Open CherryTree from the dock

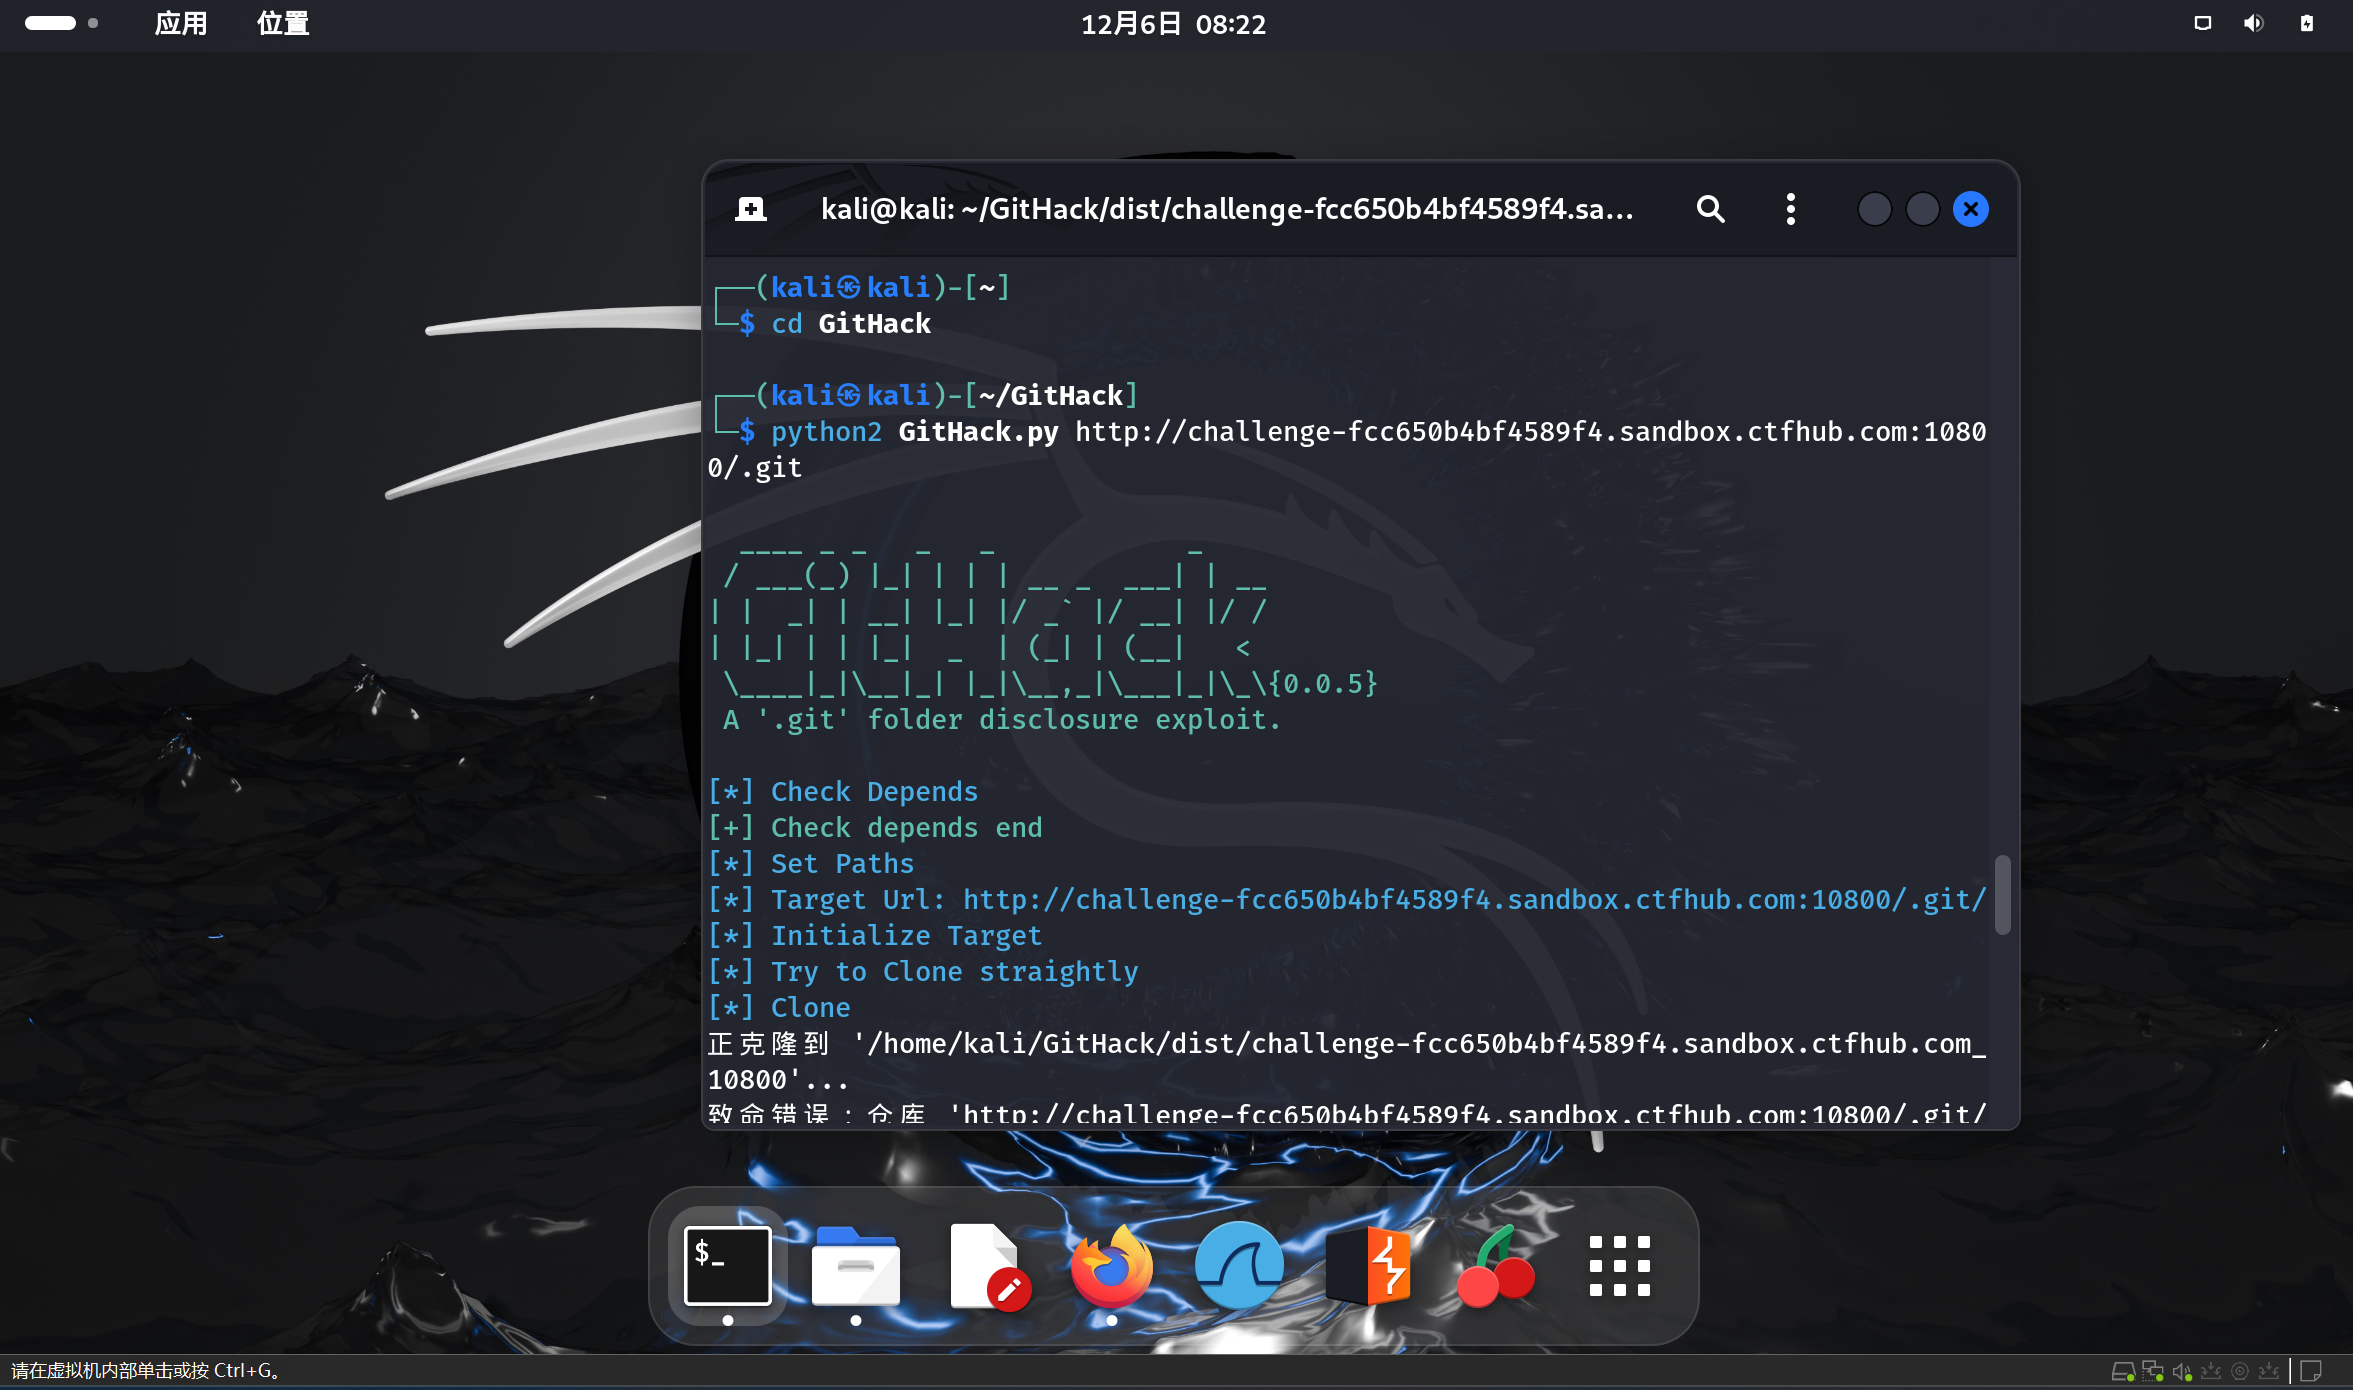1495,1266
